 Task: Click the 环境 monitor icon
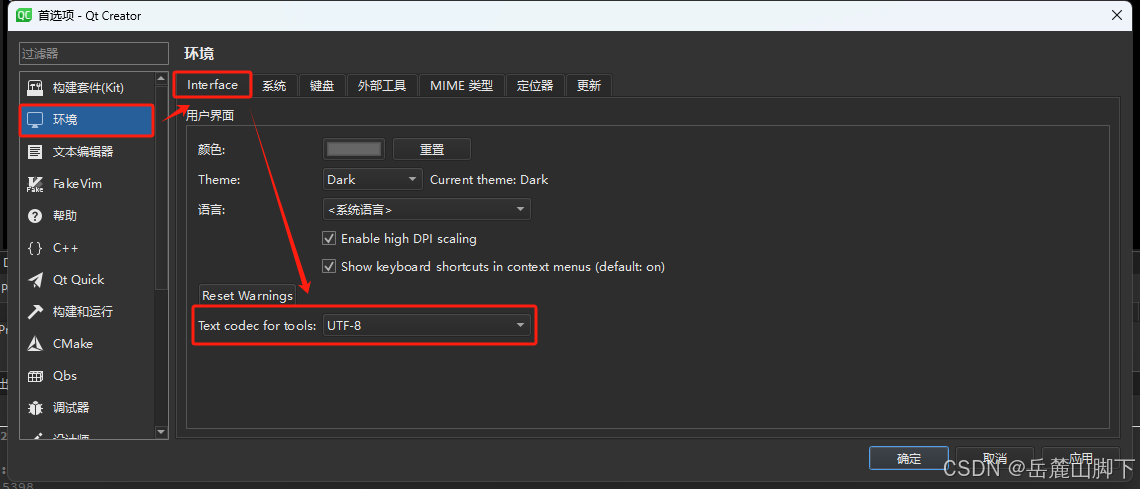click(35, 120)
